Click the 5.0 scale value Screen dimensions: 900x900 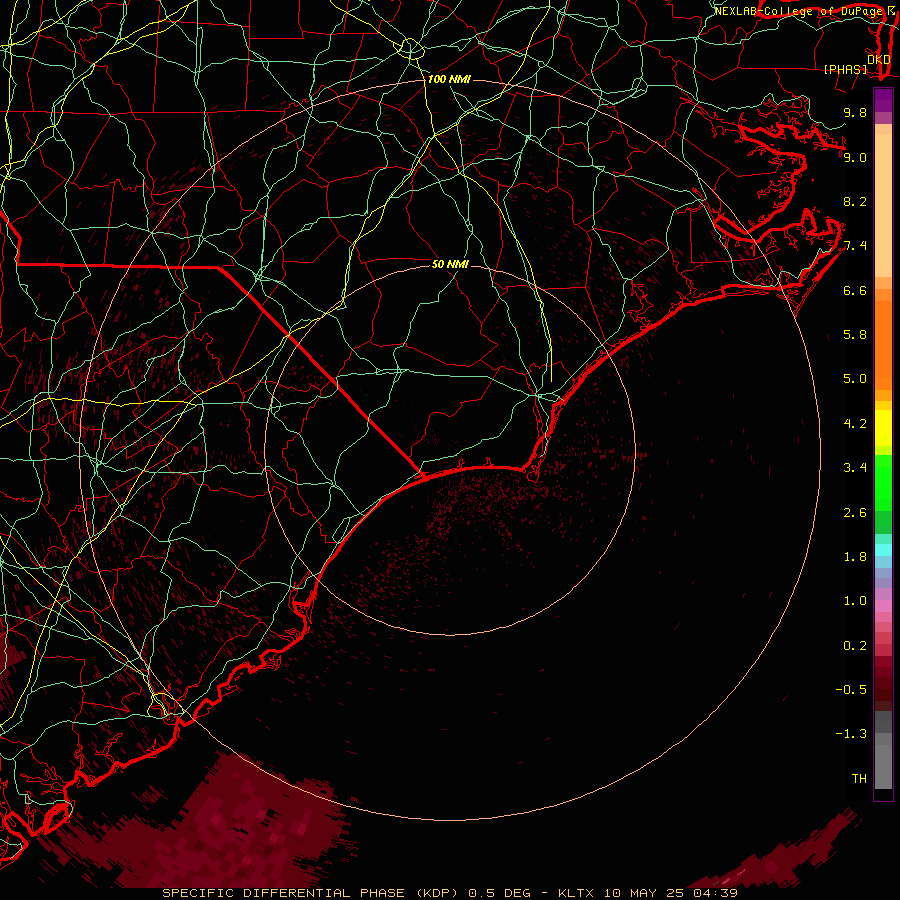click(x=855, y=379)
